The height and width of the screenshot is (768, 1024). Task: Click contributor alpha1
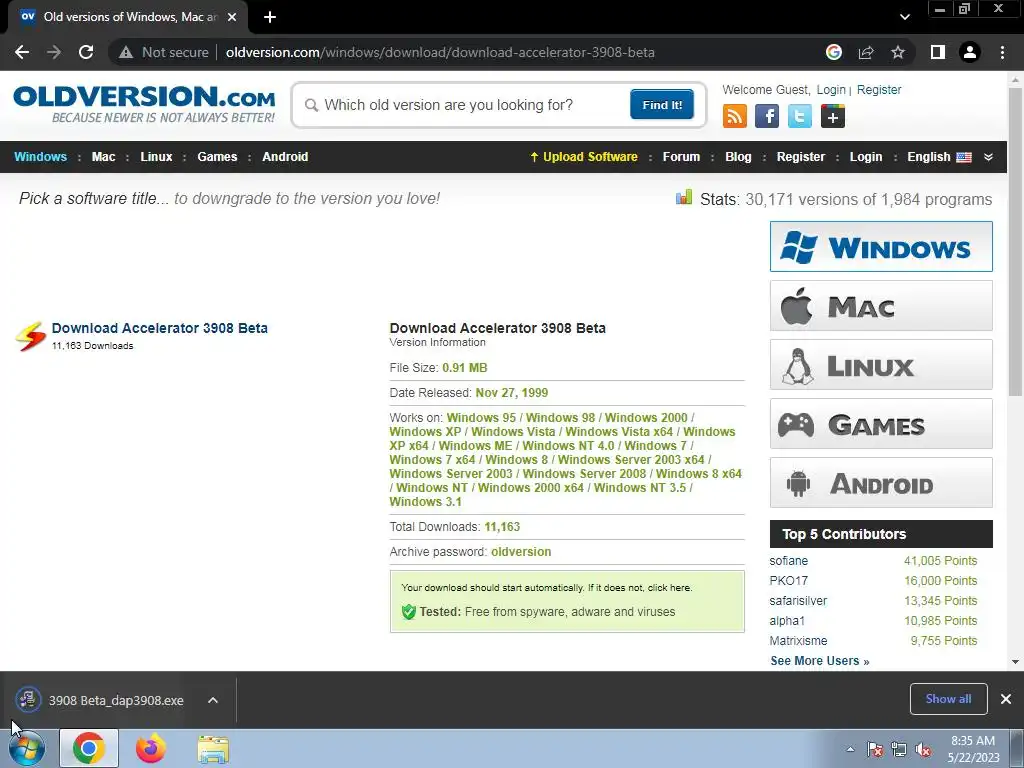[787, 620]
